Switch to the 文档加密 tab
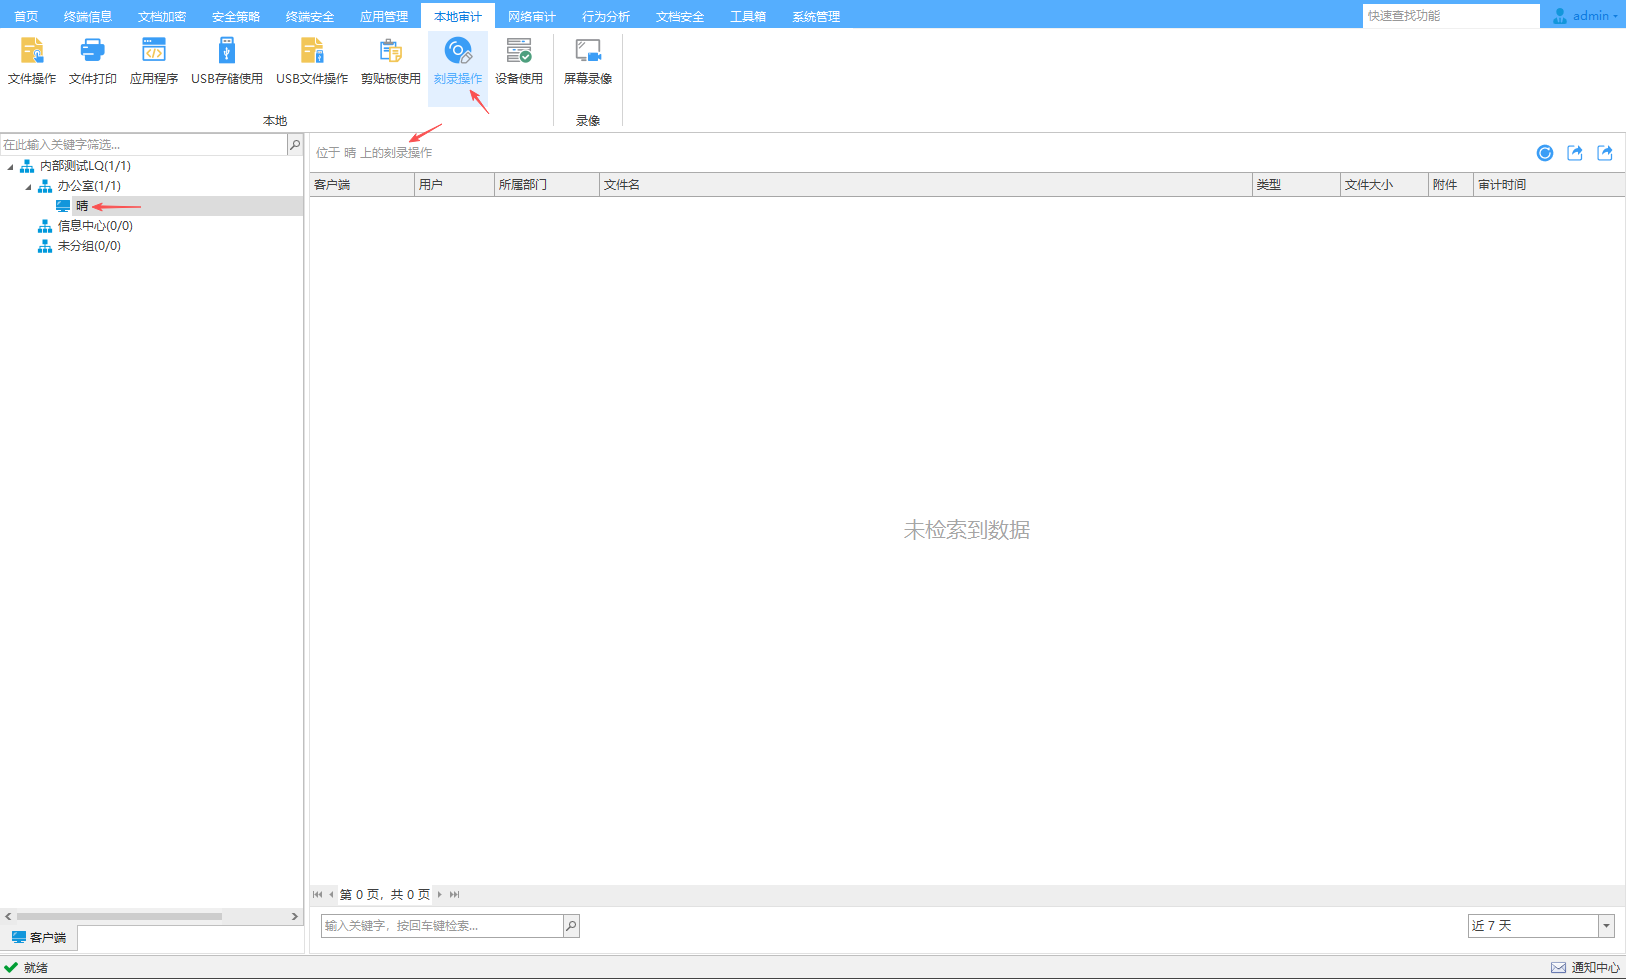Screen dimensions: 1626x979 tap(162, 16)
